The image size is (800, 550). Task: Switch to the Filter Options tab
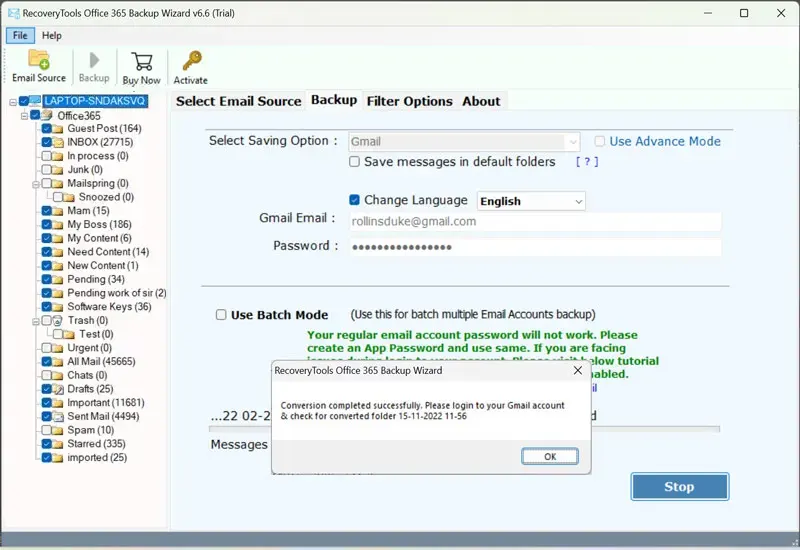(409, 101)
